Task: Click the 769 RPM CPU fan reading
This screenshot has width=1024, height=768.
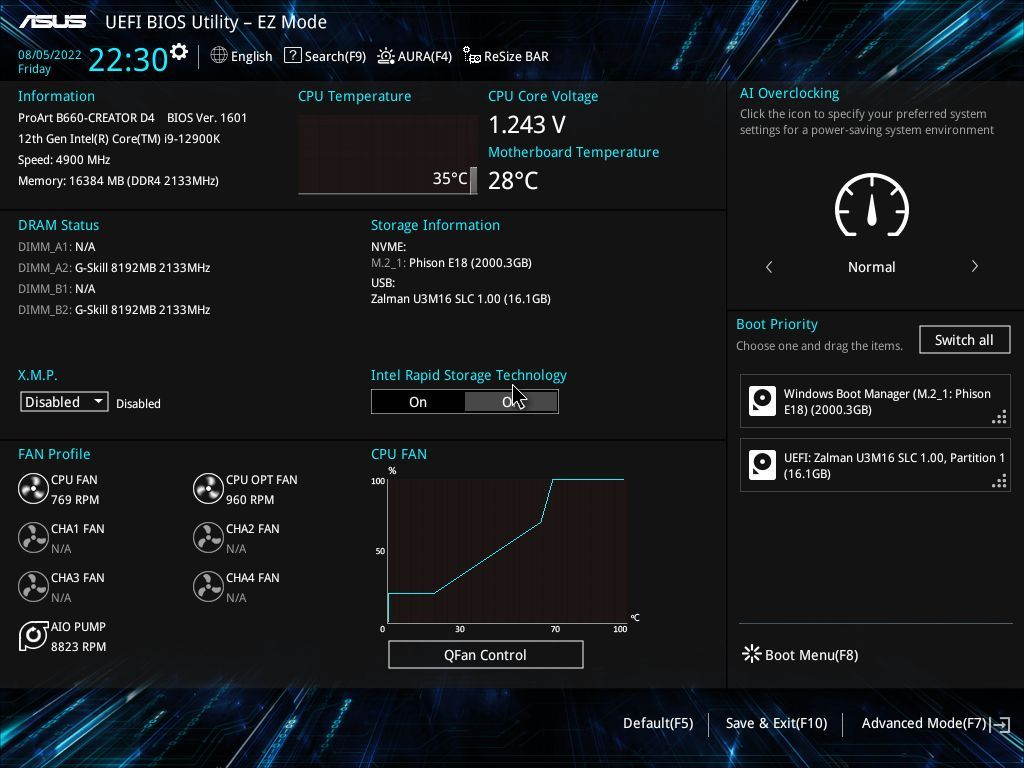Action: (75, 500)
